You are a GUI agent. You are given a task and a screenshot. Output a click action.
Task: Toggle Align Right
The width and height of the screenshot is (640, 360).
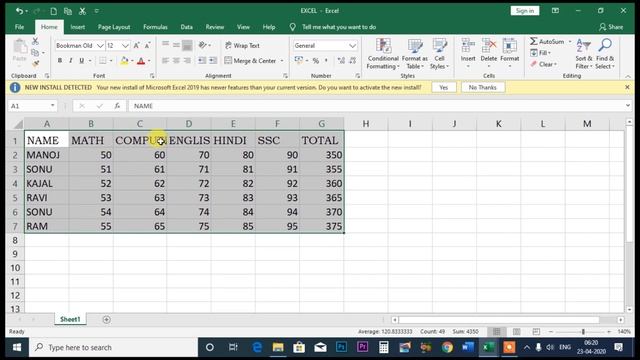click(x=187, y=60)
